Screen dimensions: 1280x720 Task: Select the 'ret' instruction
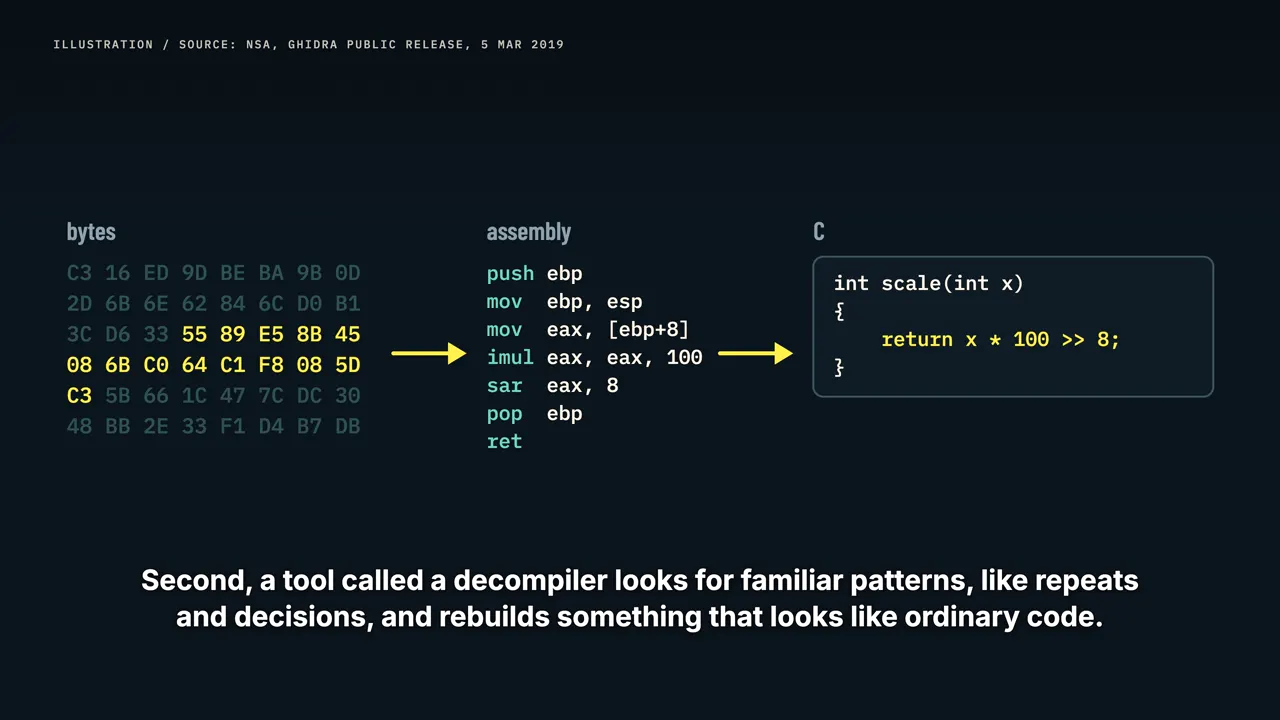point(504,441)
